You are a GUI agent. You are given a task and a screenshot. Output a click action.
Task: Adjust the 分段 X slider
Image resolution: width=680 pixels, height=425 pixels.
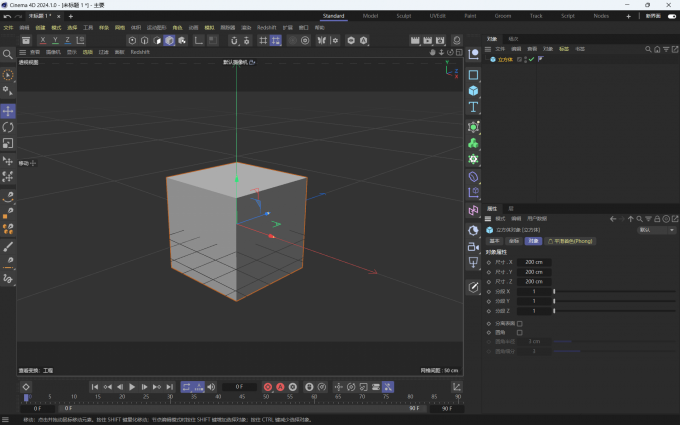click(615, 292)
